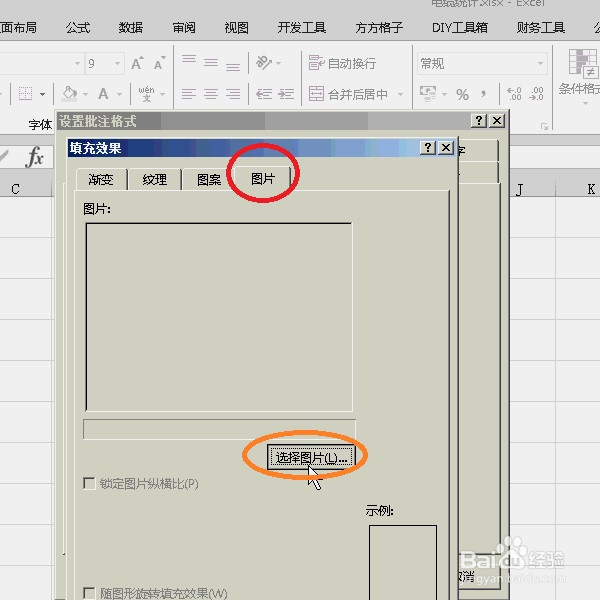Click the conditional formatting icon
The height and width of the screenshot is (600, 600).
pos(583,64)
